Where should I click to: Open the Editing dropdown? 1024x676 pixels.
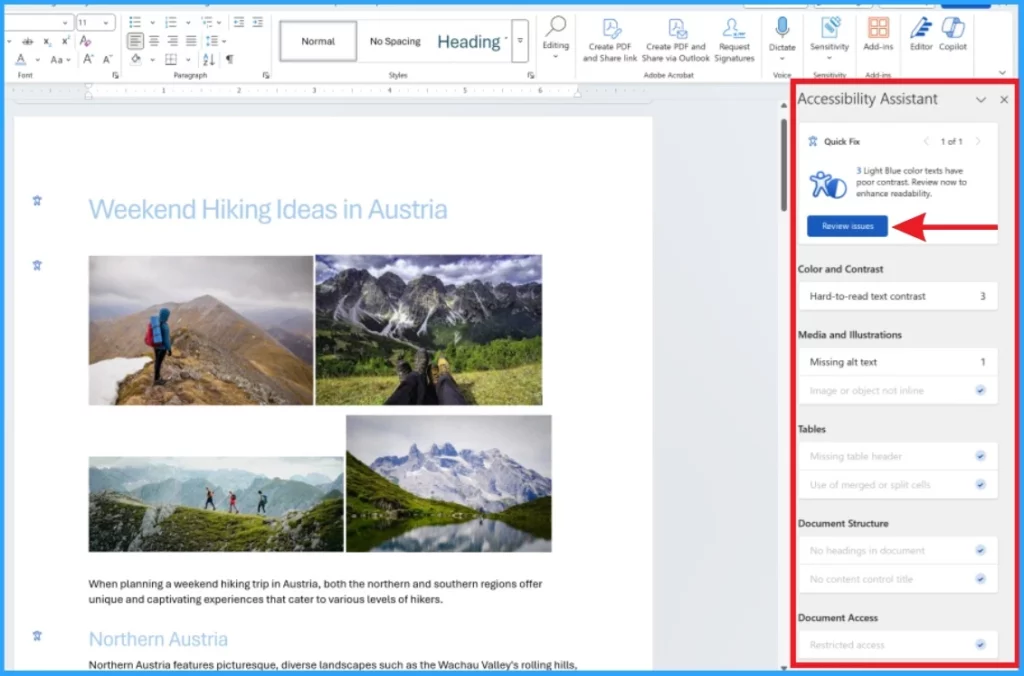(x=556, y=38)
